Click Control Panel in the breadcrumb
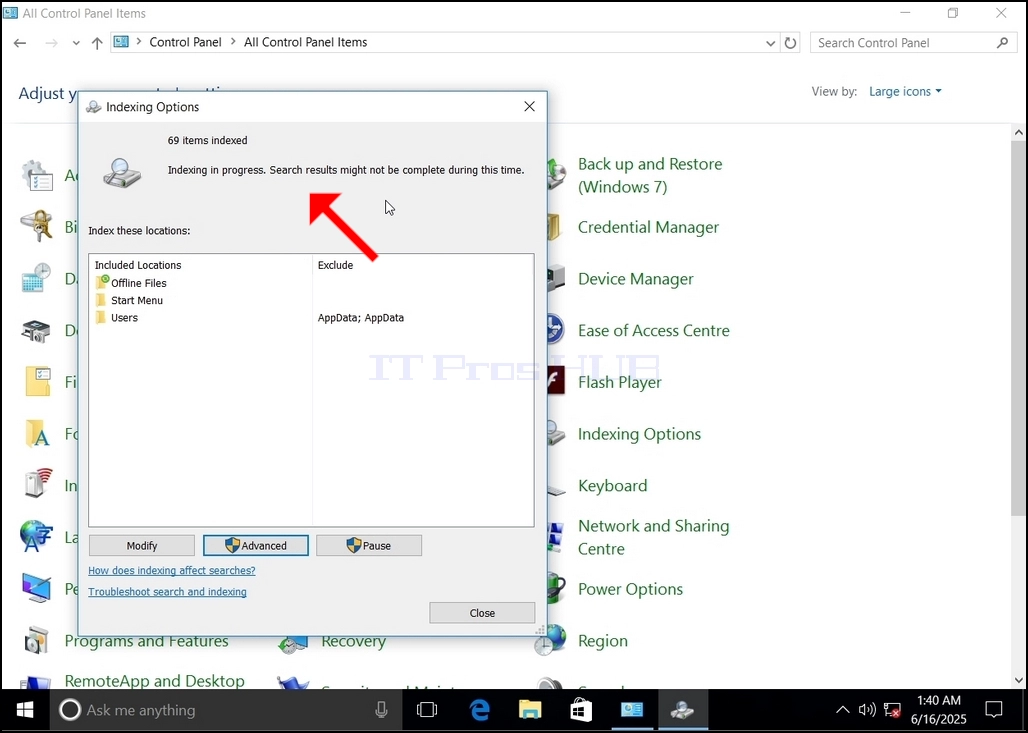Viewport: 1028px width, 733px height. click(x=186, y=42)
